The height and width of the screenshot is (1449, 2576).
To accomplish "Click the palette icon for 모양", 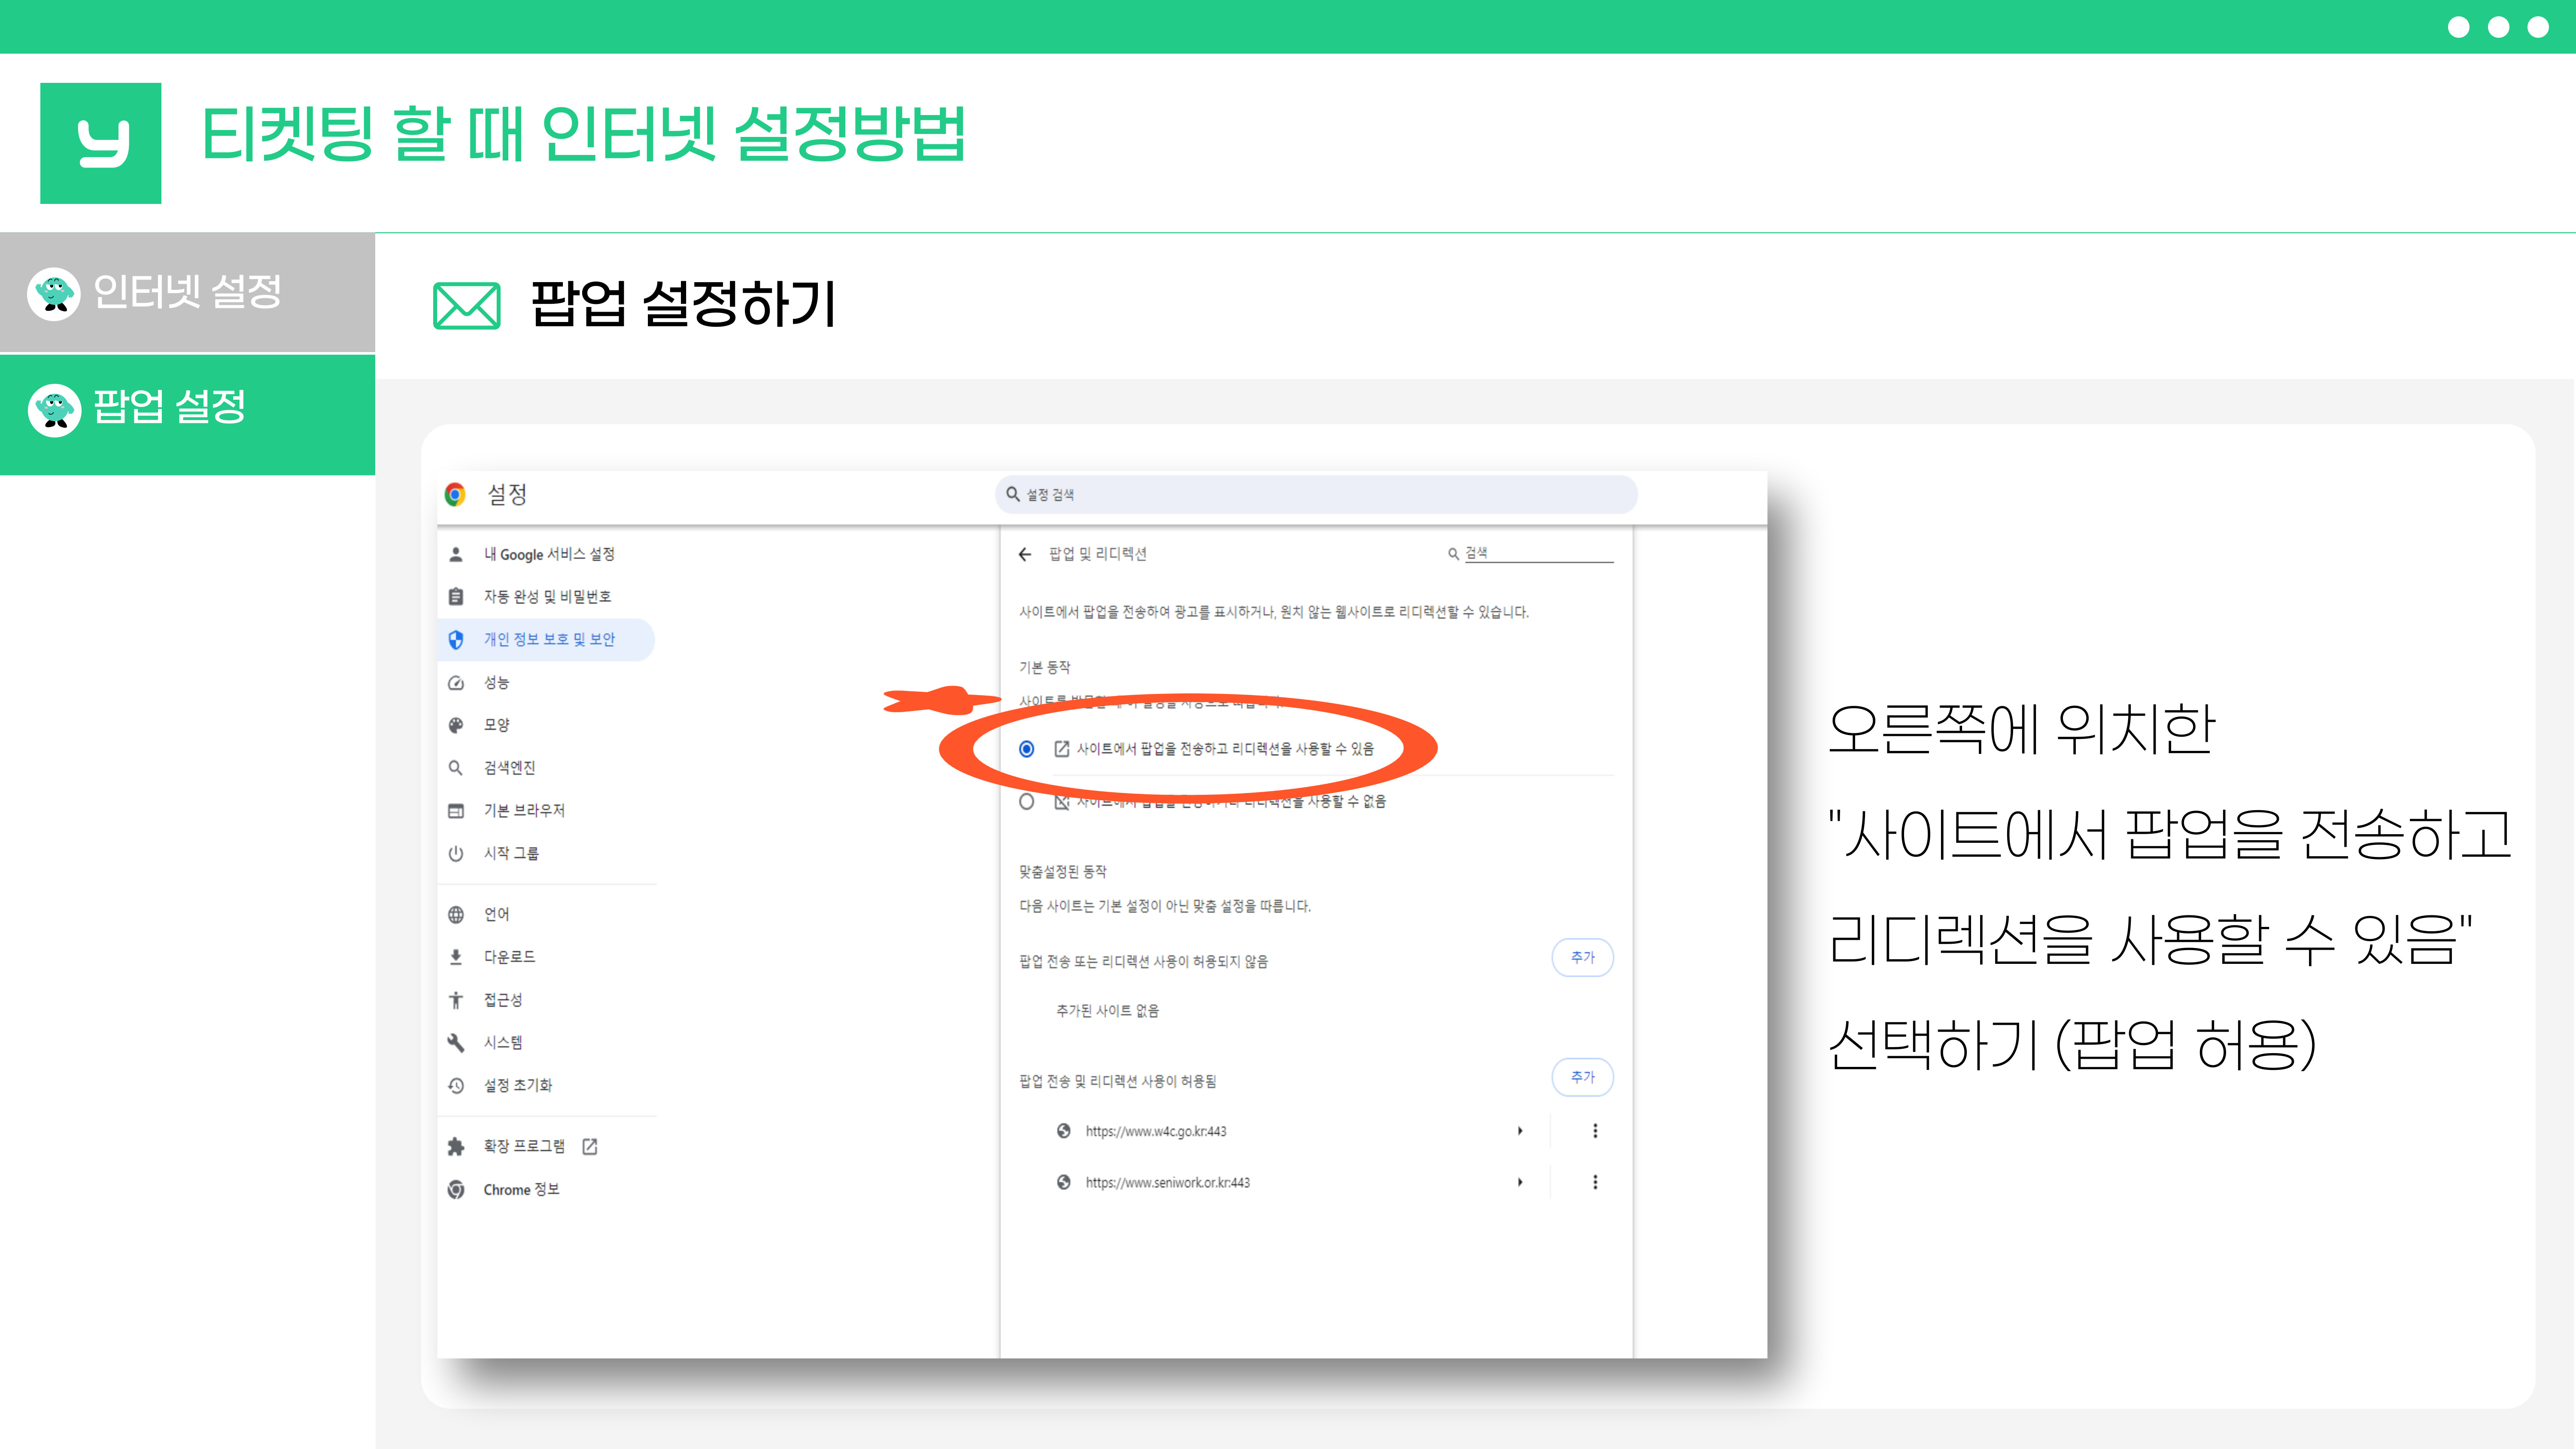I will point(456,725).
